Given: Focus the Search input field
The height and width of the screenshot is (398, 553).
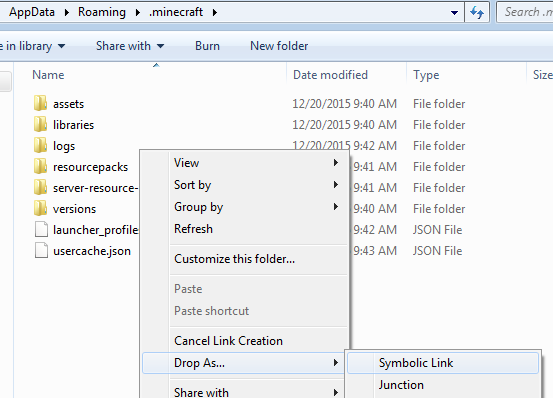Looking at the screenshot, I should click(526, 12).
